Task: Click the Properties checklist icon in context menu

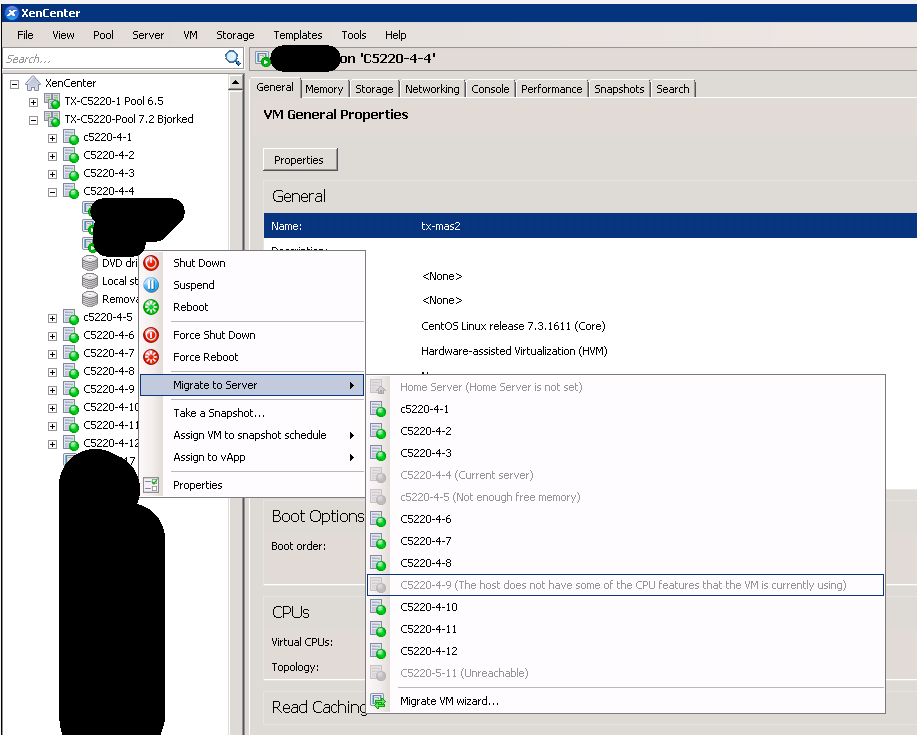Action: click(x=151, y=485)
